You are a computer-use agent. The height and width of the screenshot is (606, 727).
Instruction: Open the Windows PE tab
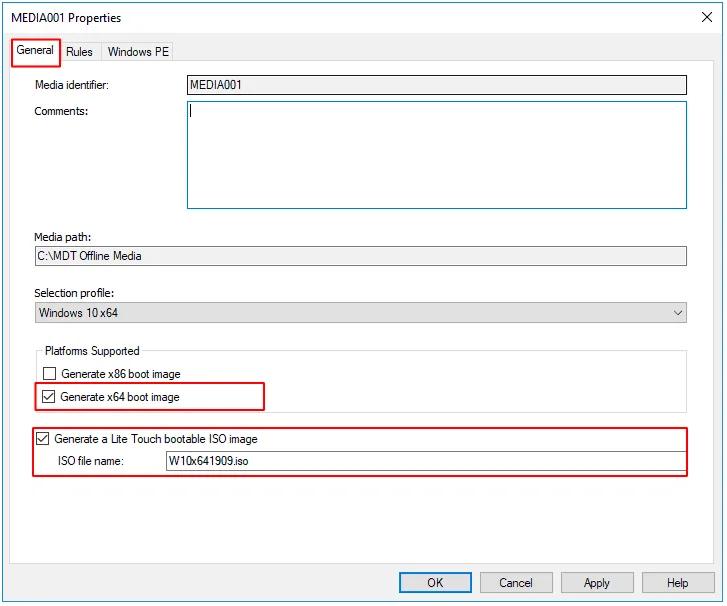pyautogui.click(x=138, y=52)
